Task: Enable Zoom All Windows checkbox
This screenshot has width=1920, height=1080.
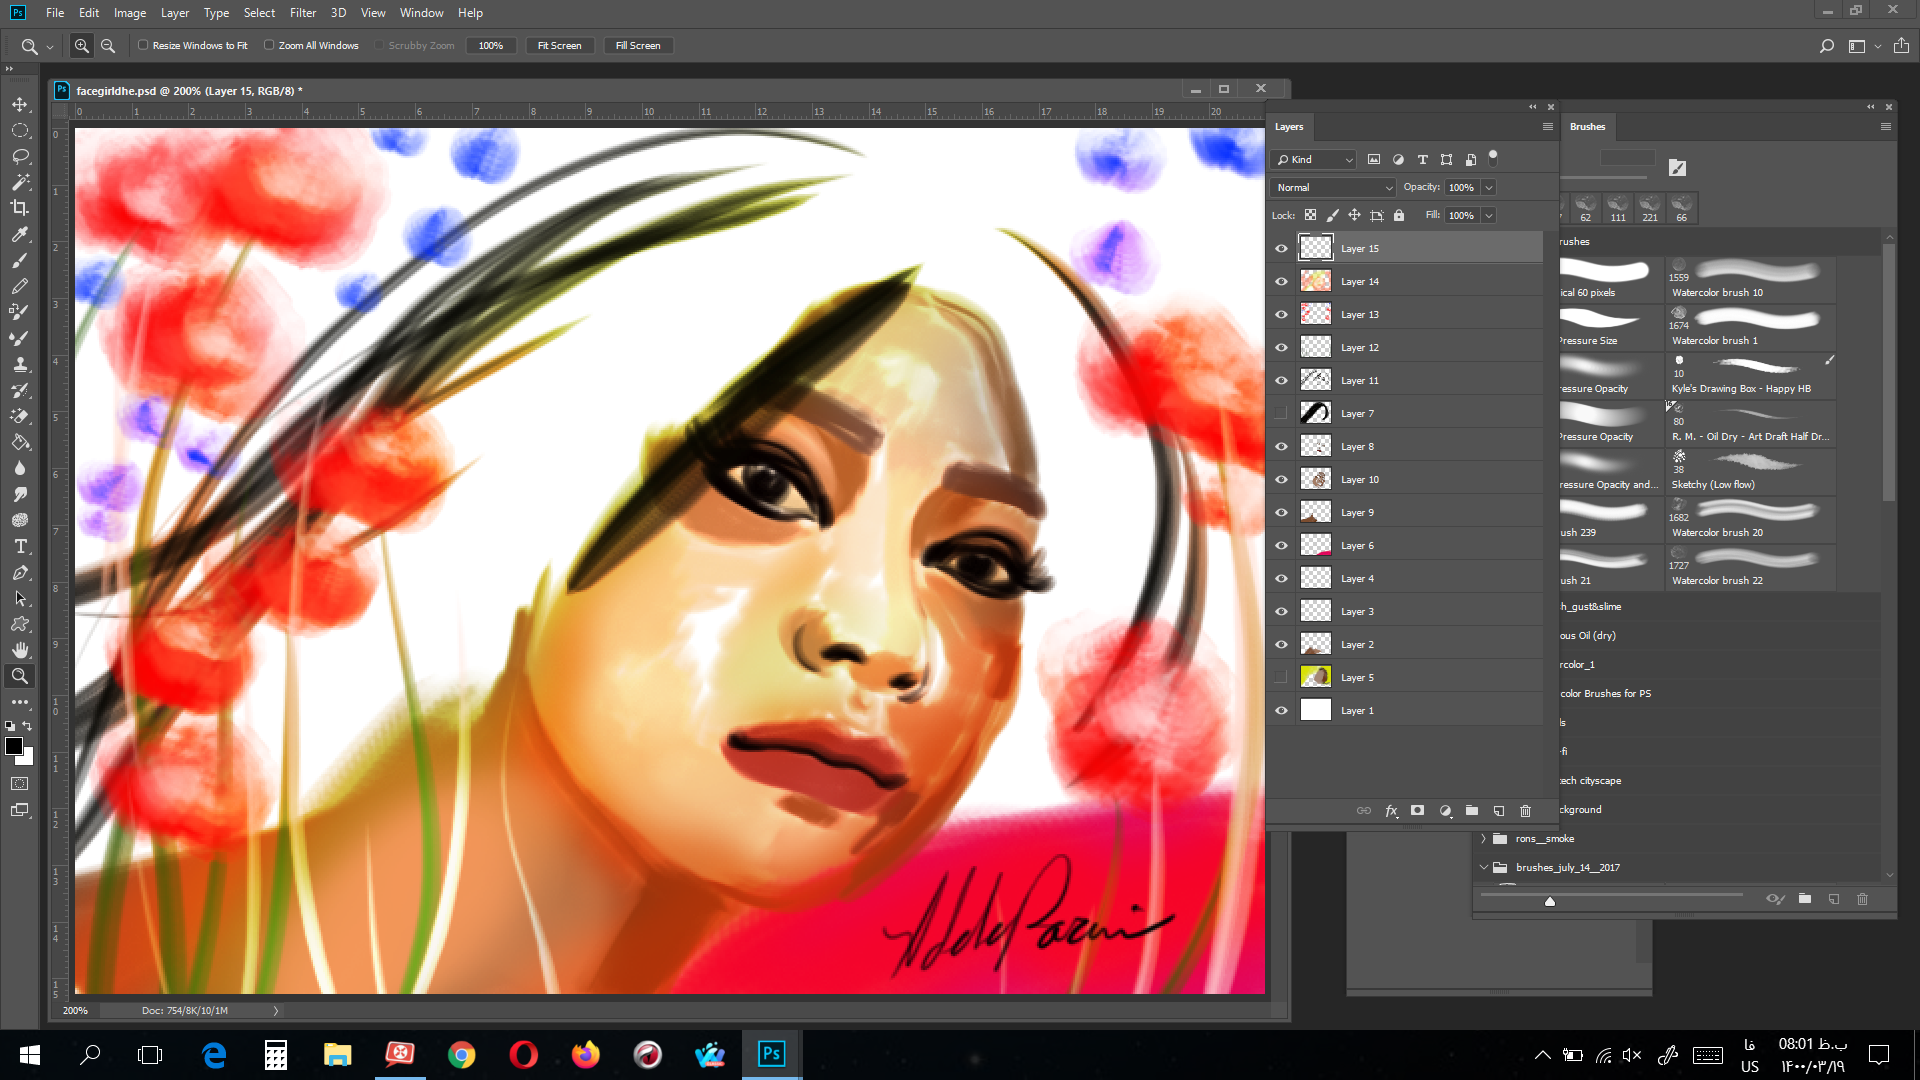Action: tap(269, 45)
